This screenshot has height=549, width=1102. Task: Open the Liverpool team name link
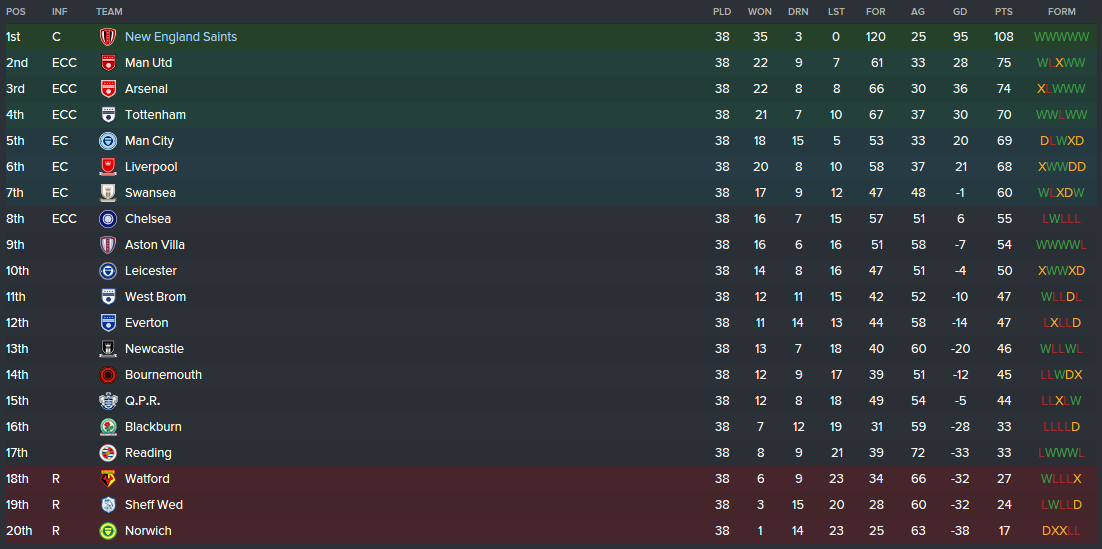click(x=151, y=167)
